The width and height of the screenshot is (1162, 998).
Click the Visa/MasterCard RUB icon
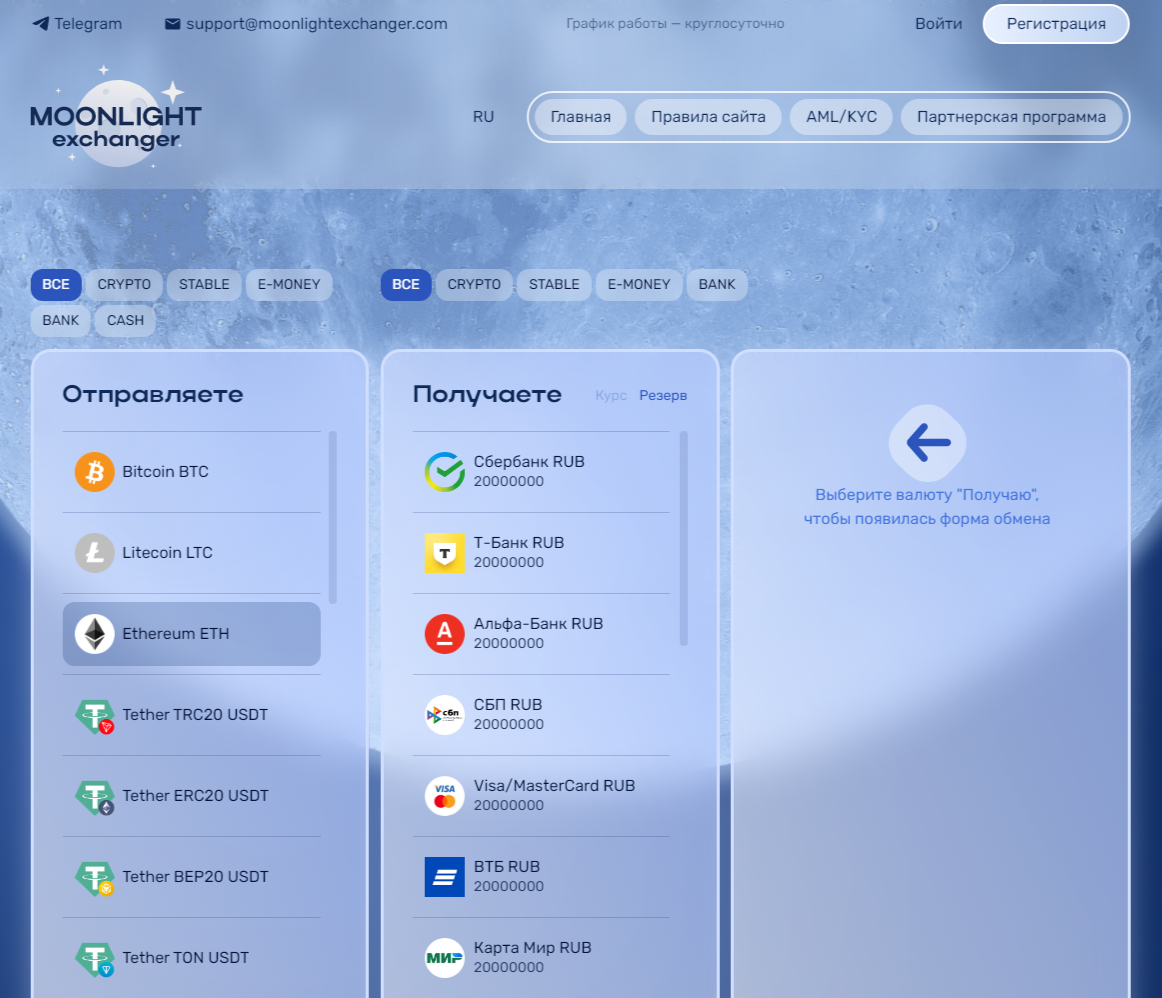coord(444,795)
